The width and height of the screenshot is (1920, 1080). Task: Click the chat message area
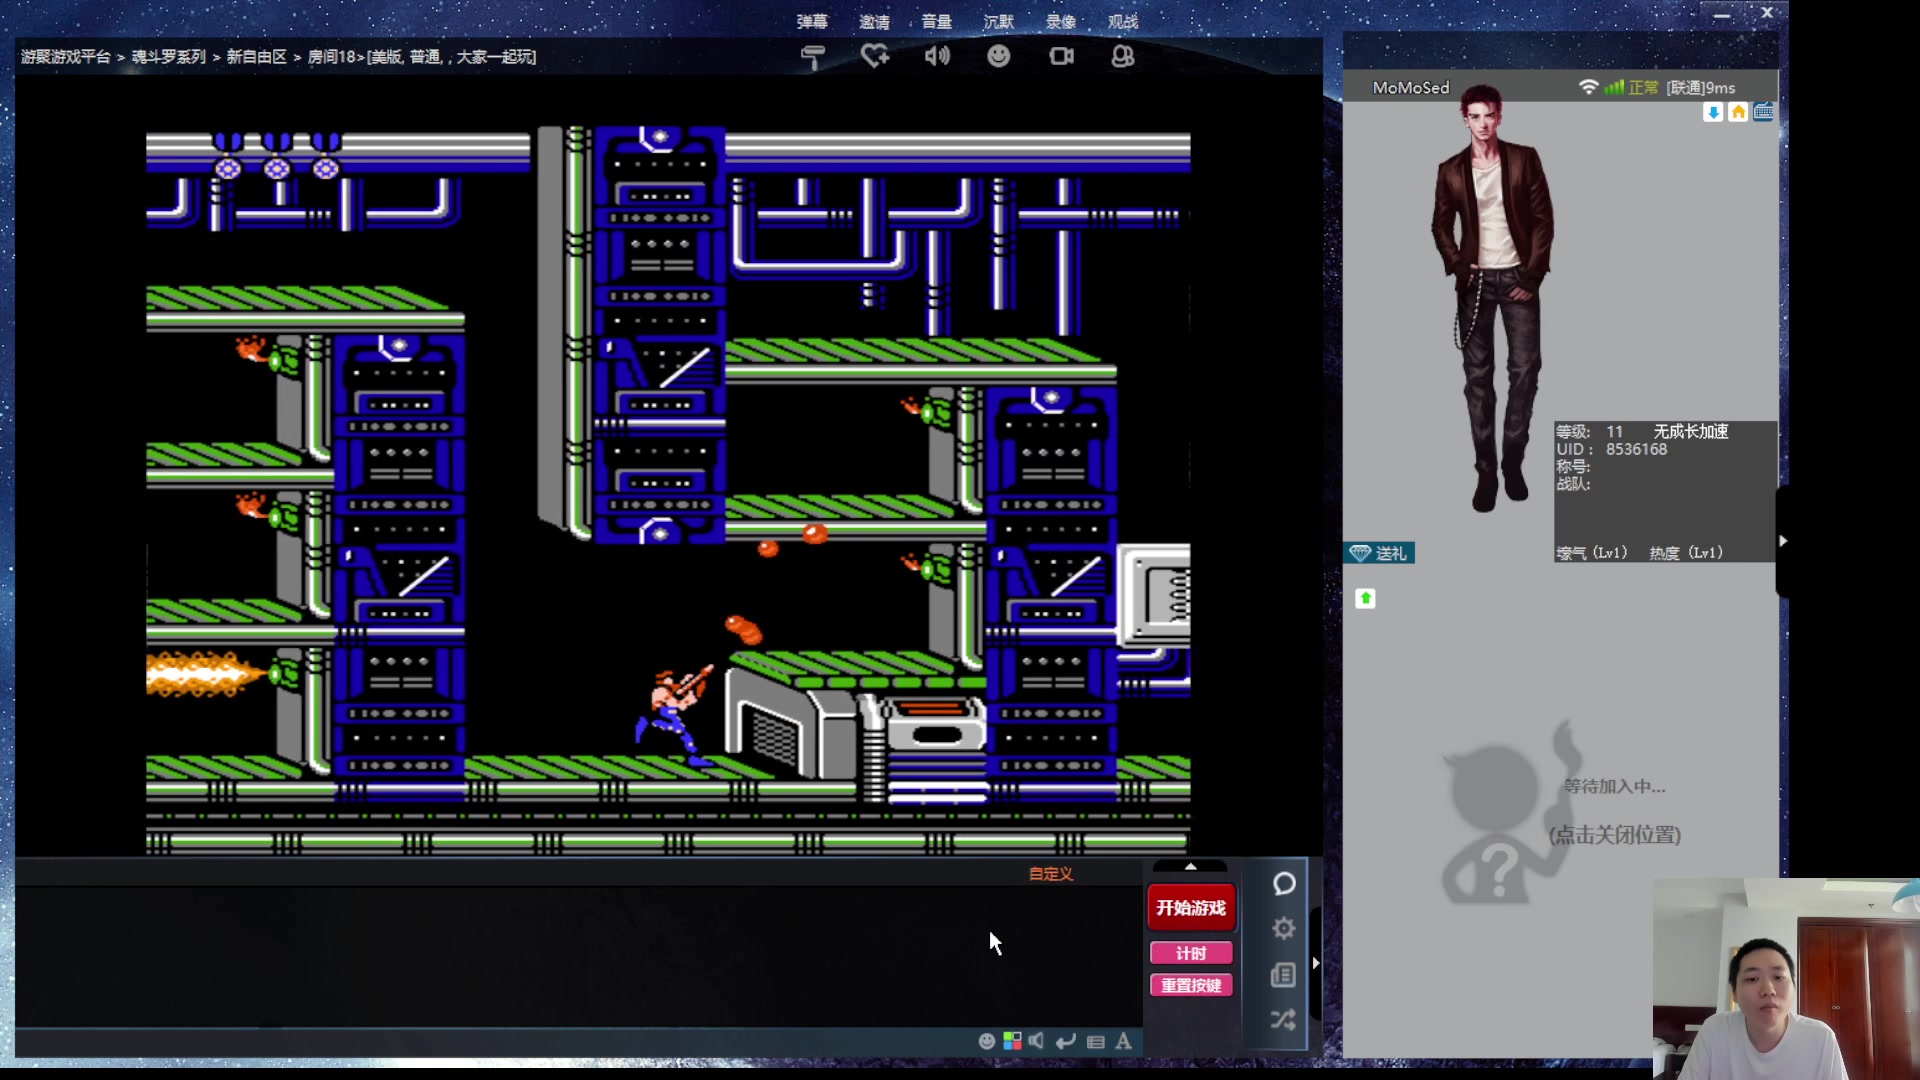click(578, 957)
